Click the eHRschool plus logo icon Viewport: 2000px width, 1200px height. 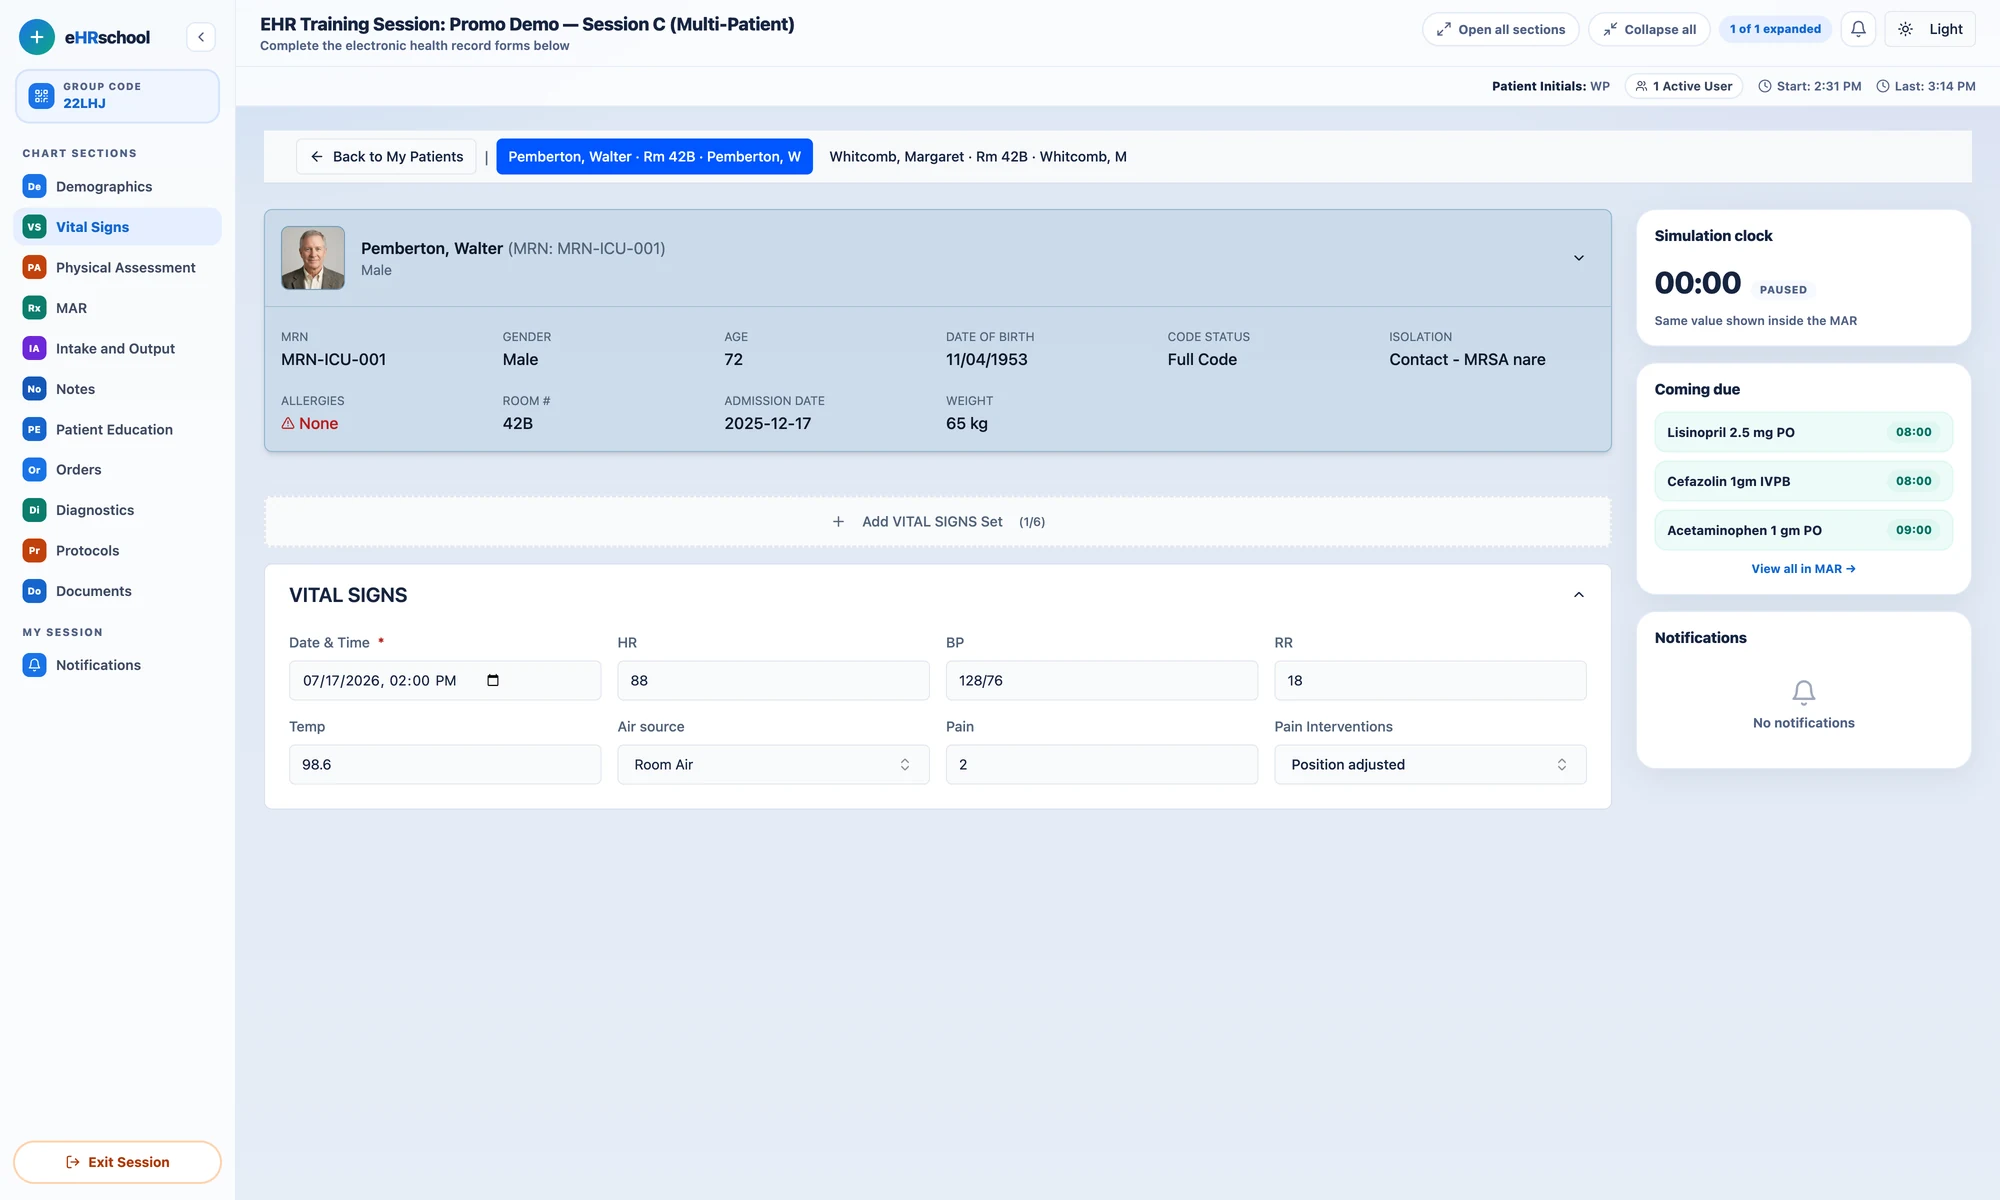point(37,37)
